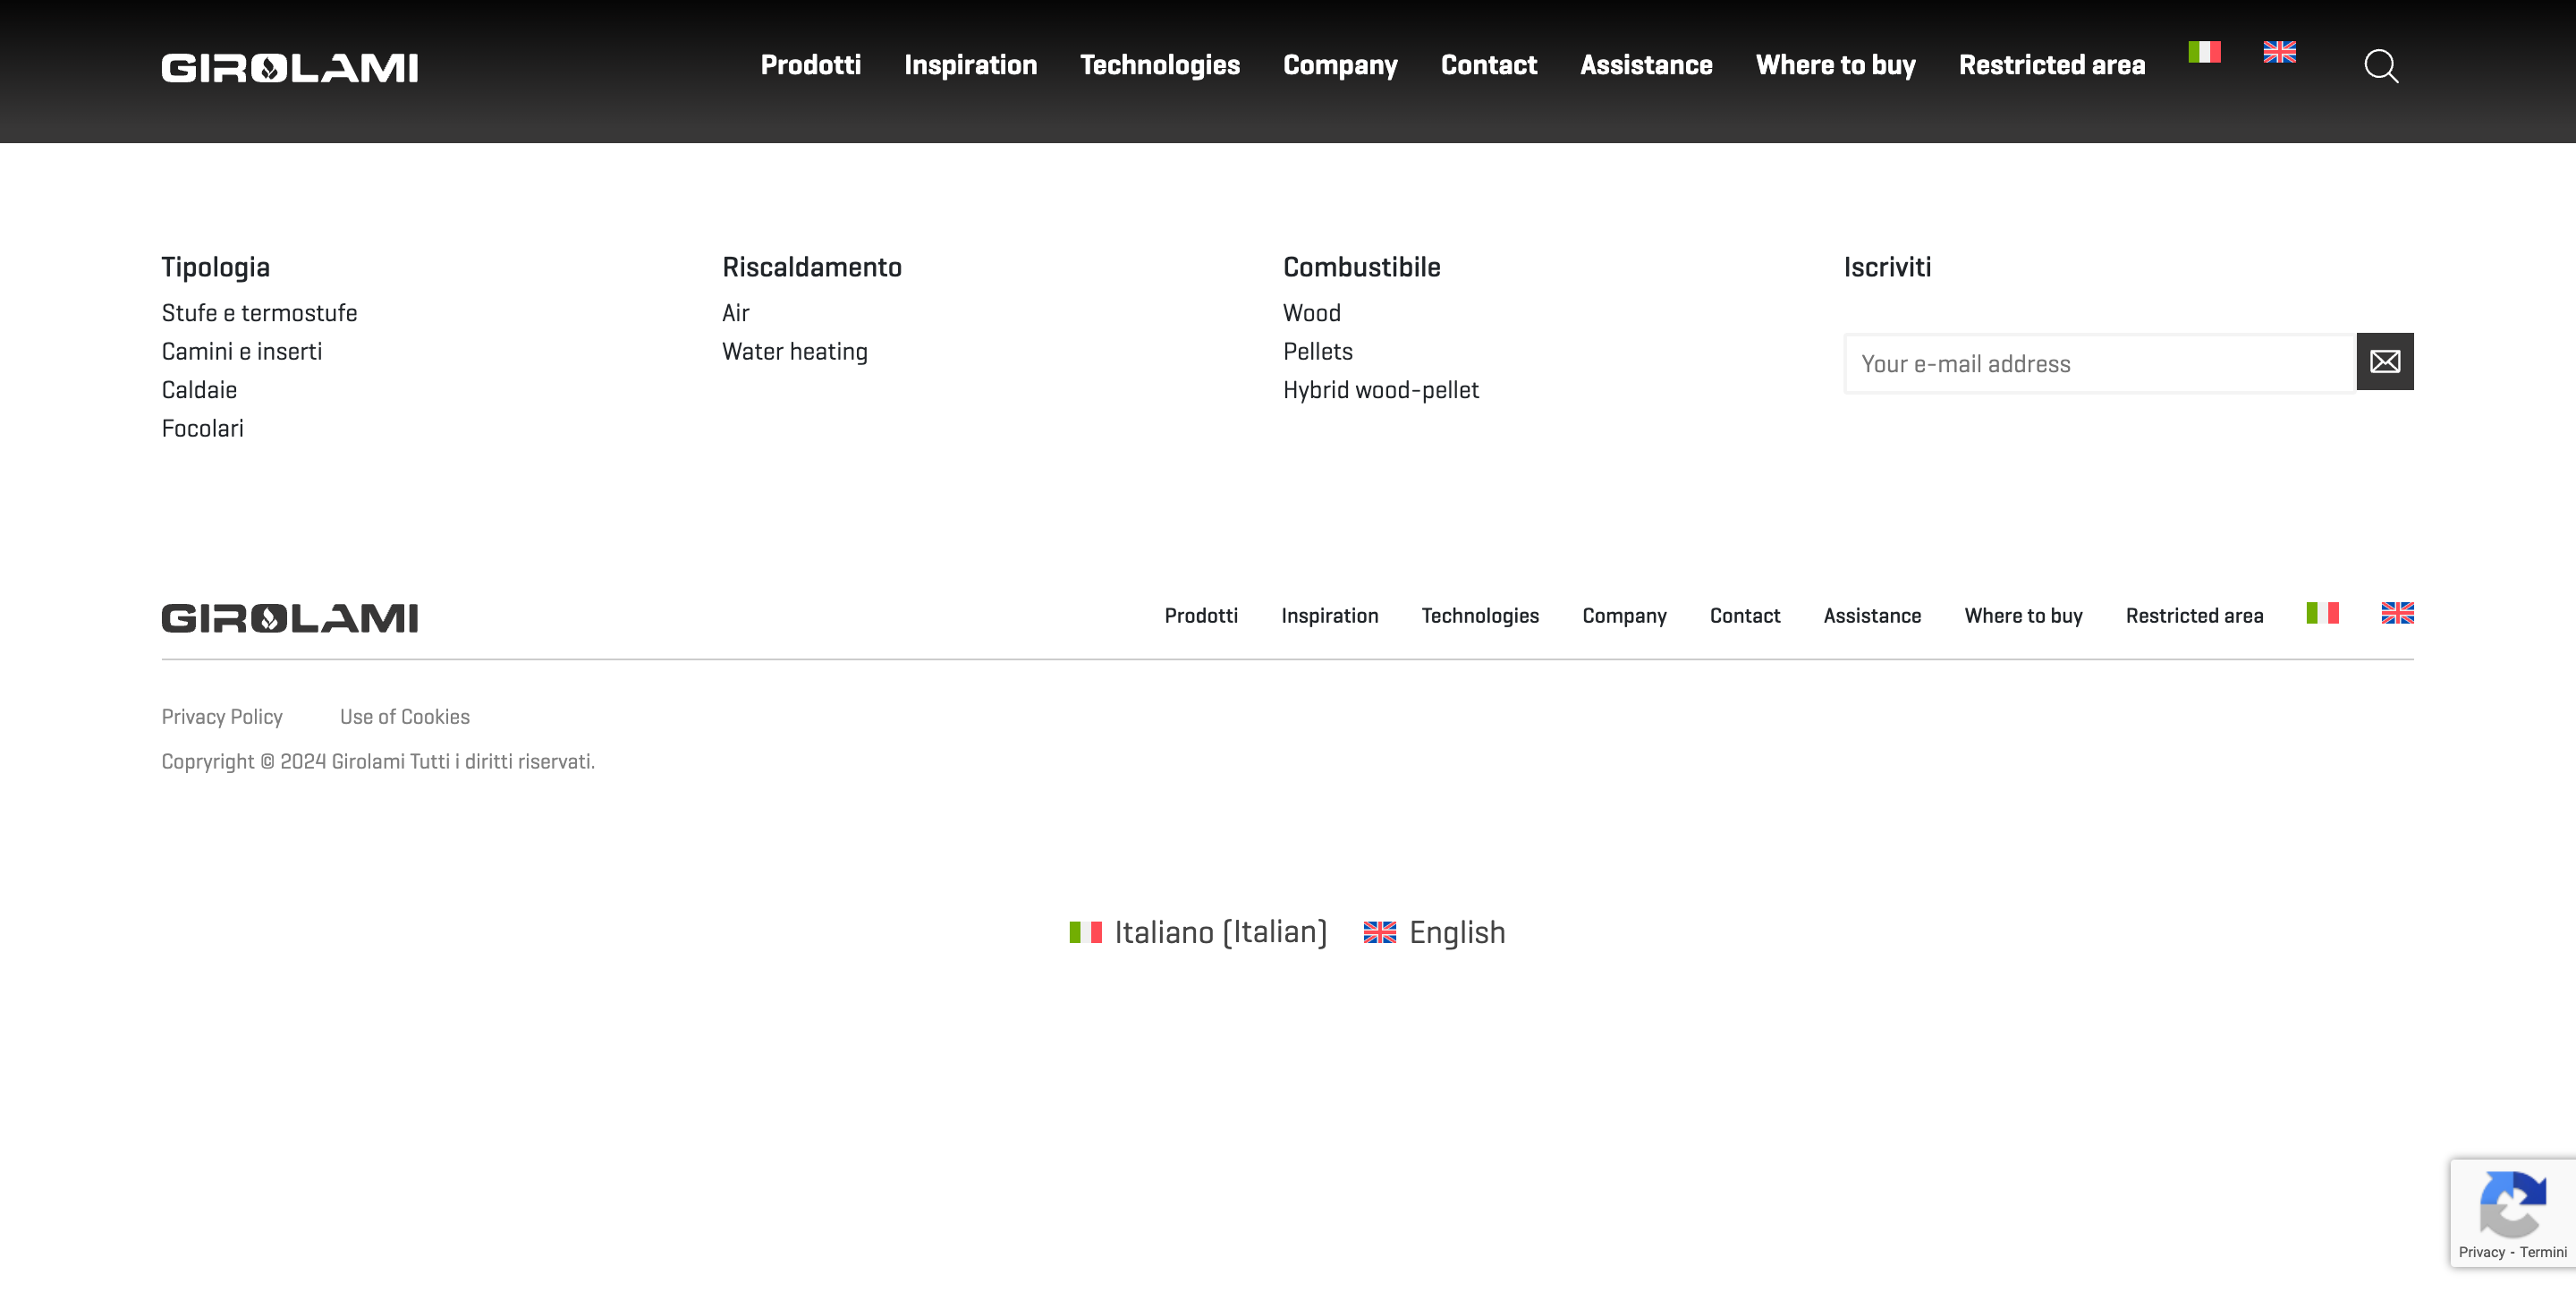Select Wood under Combustibile
The image size is (2576, 1292).
click(1312, 313)
